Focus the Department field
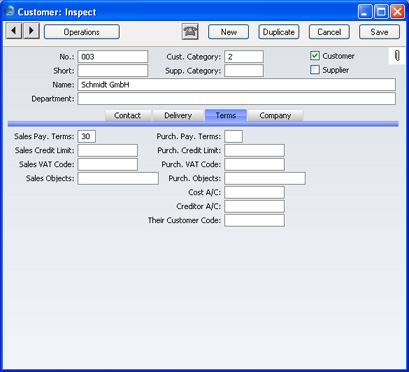Image resolution: width=409 pixels, height=372 pixels. 237,99
